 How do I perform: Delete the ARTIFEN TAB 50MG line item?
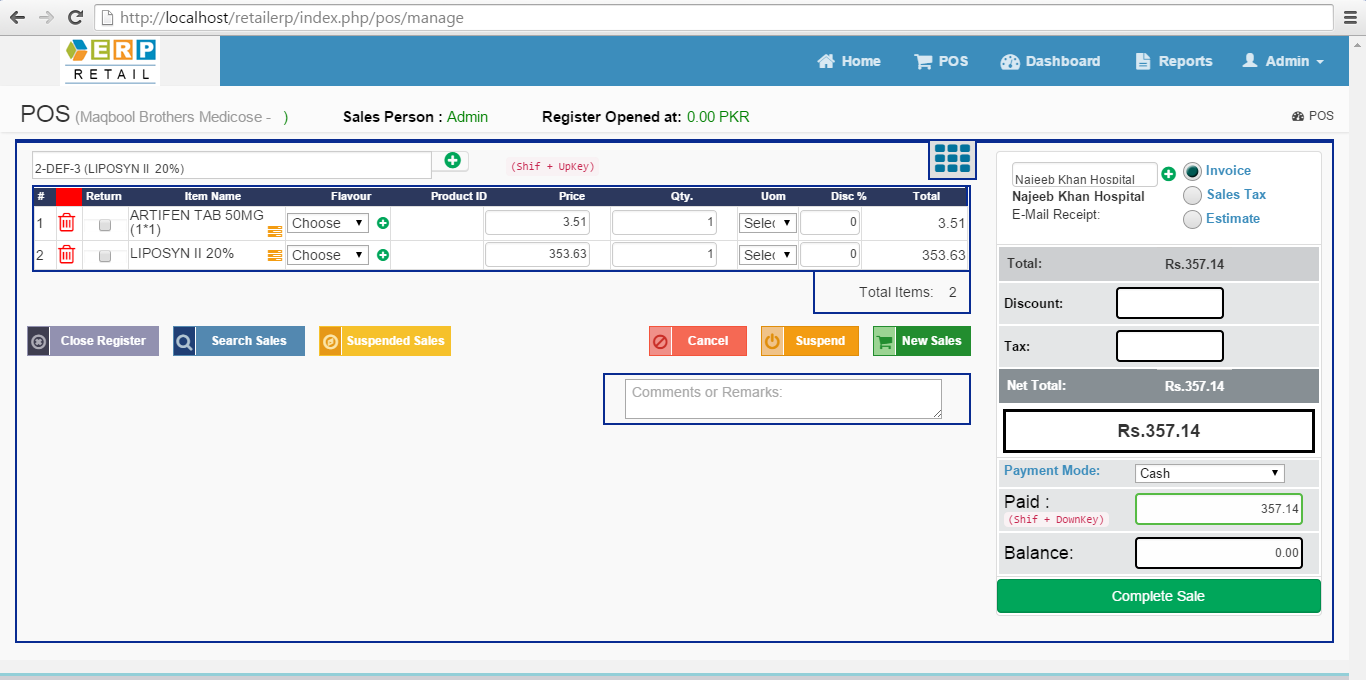(66, 222)
